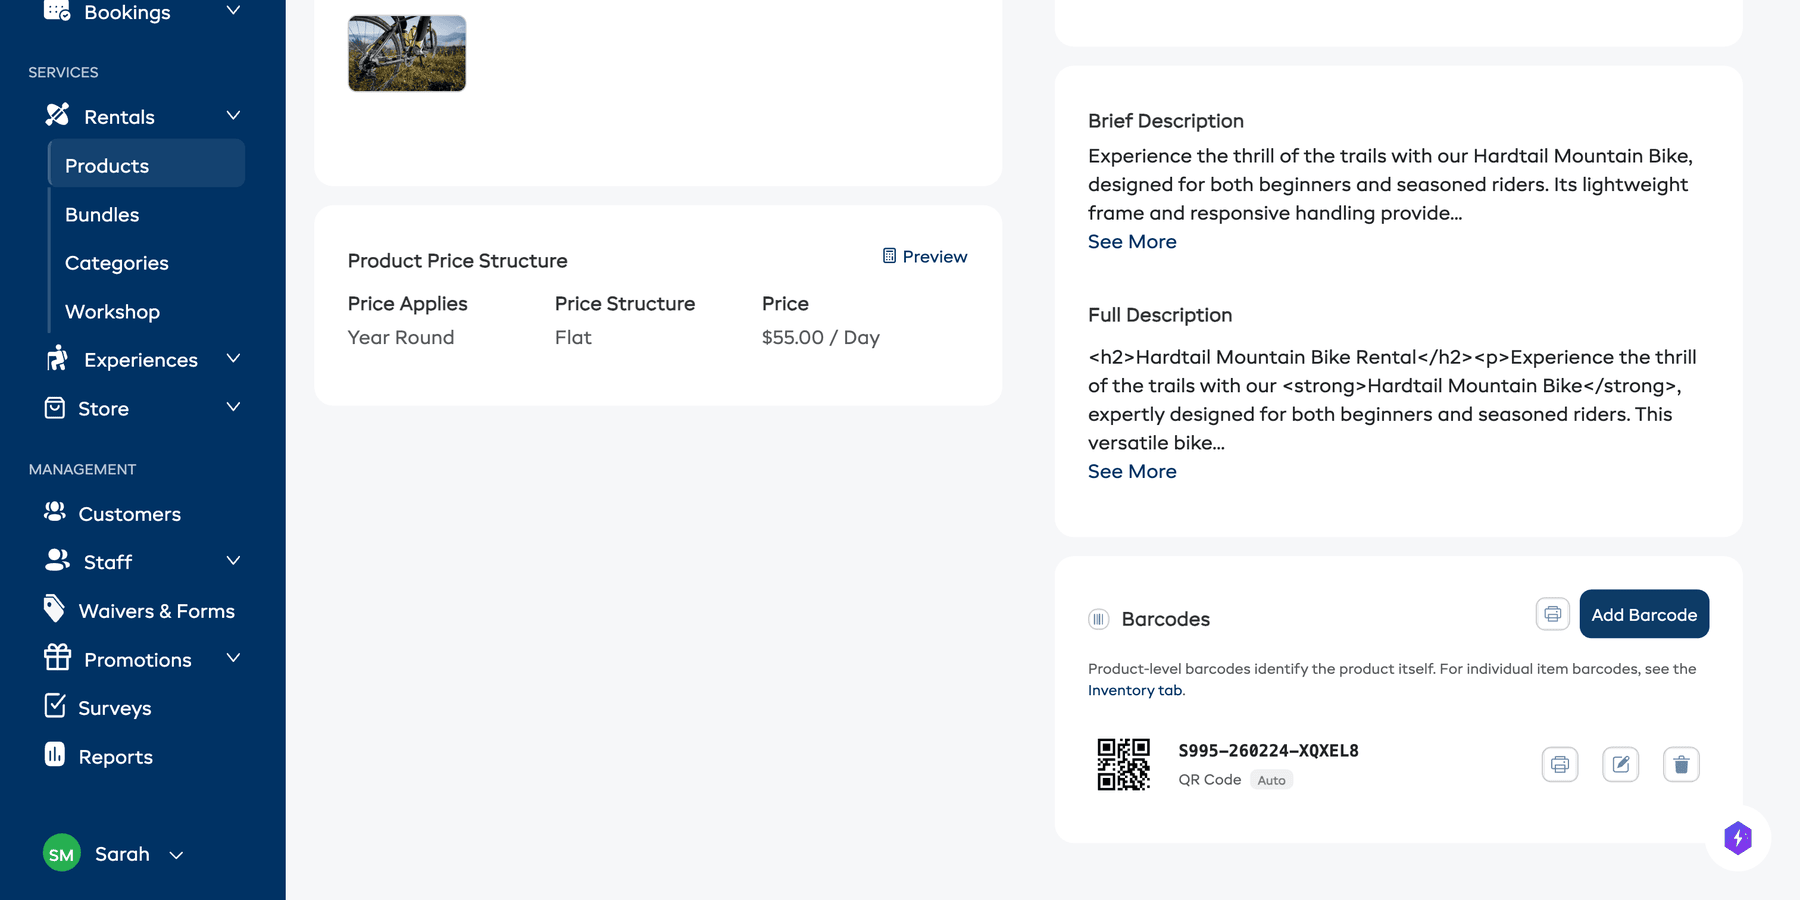Delete the S995-260224-XQXEL8 barcode
Screen dimensions: 1800x900
(1681, 765)
